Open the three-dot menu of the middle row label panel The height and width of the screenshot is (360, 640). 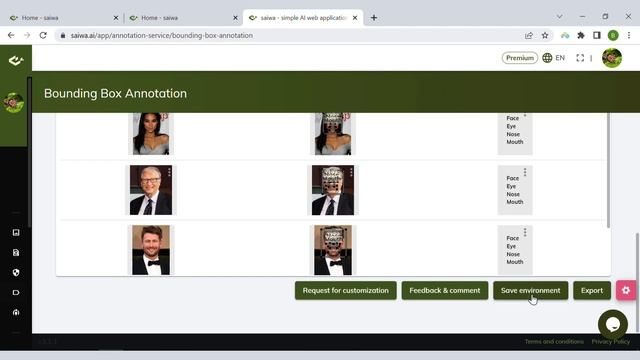525,172
